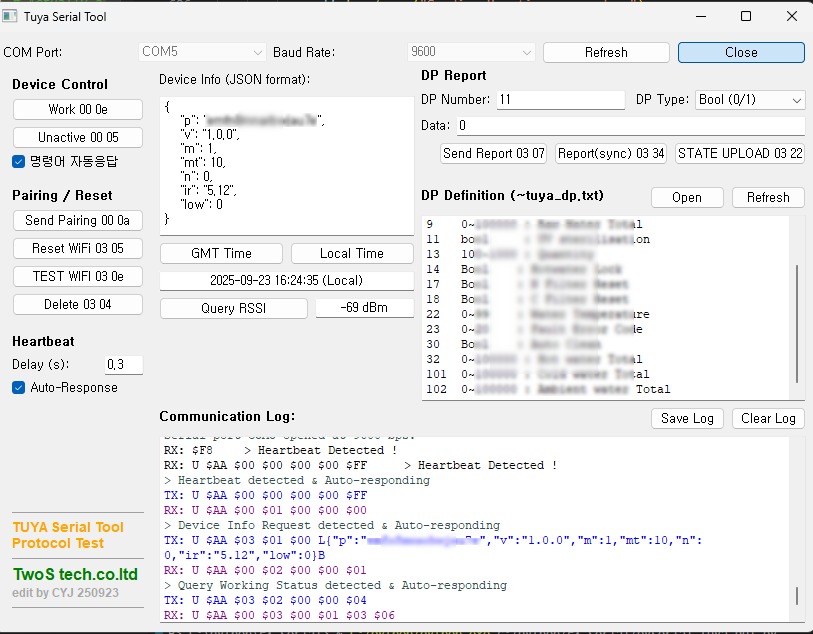
Task: Click Reset WiFi 03 05 button
Action: point(78,248)
